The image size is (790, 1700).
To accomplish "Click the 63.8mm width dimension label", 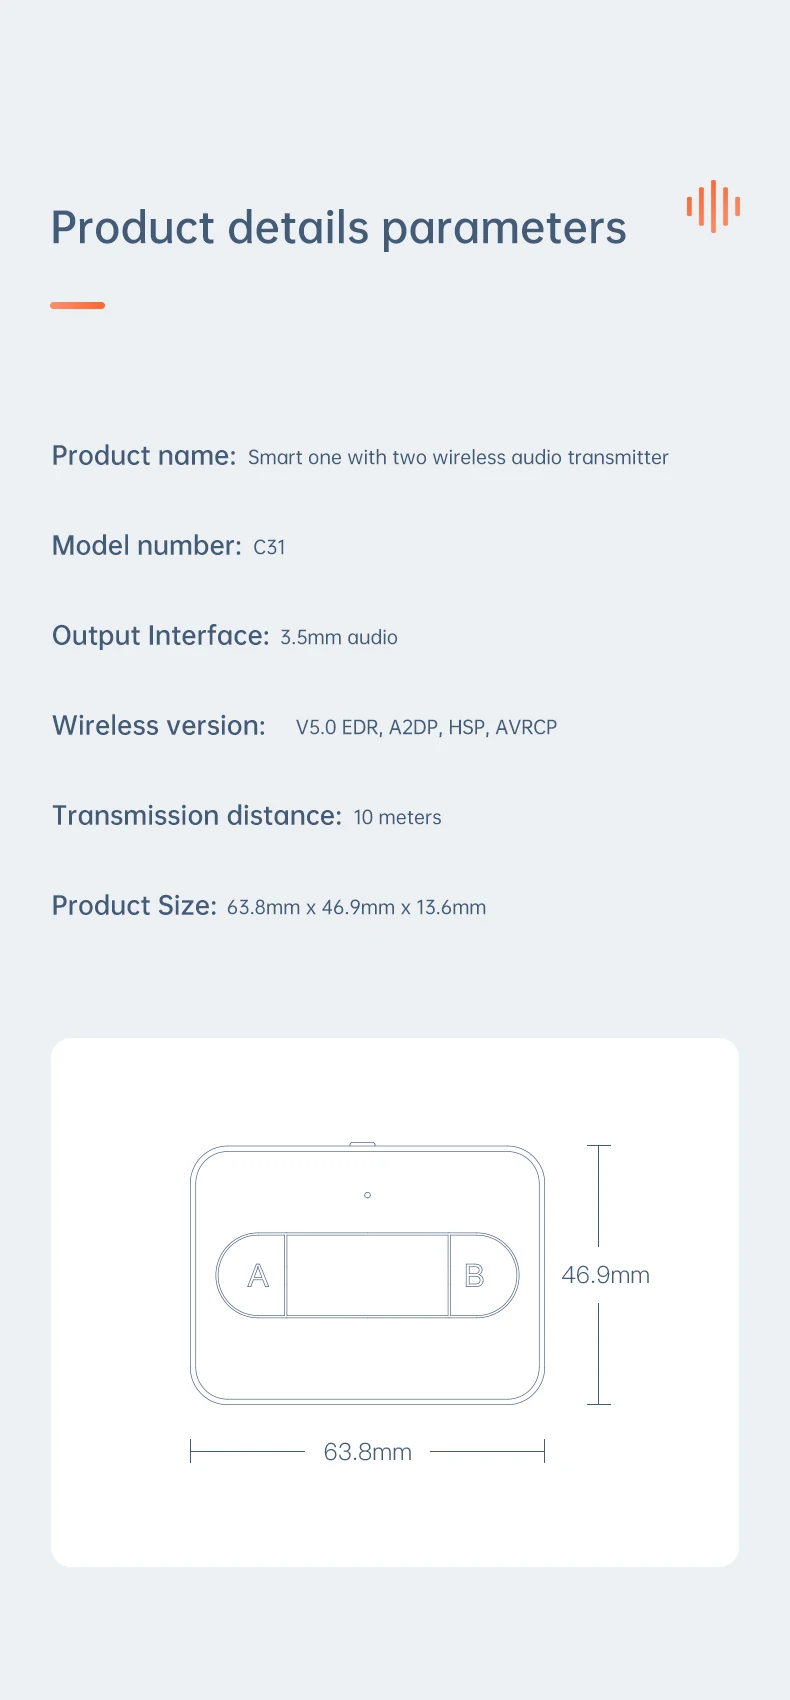I will [367, 1452].
